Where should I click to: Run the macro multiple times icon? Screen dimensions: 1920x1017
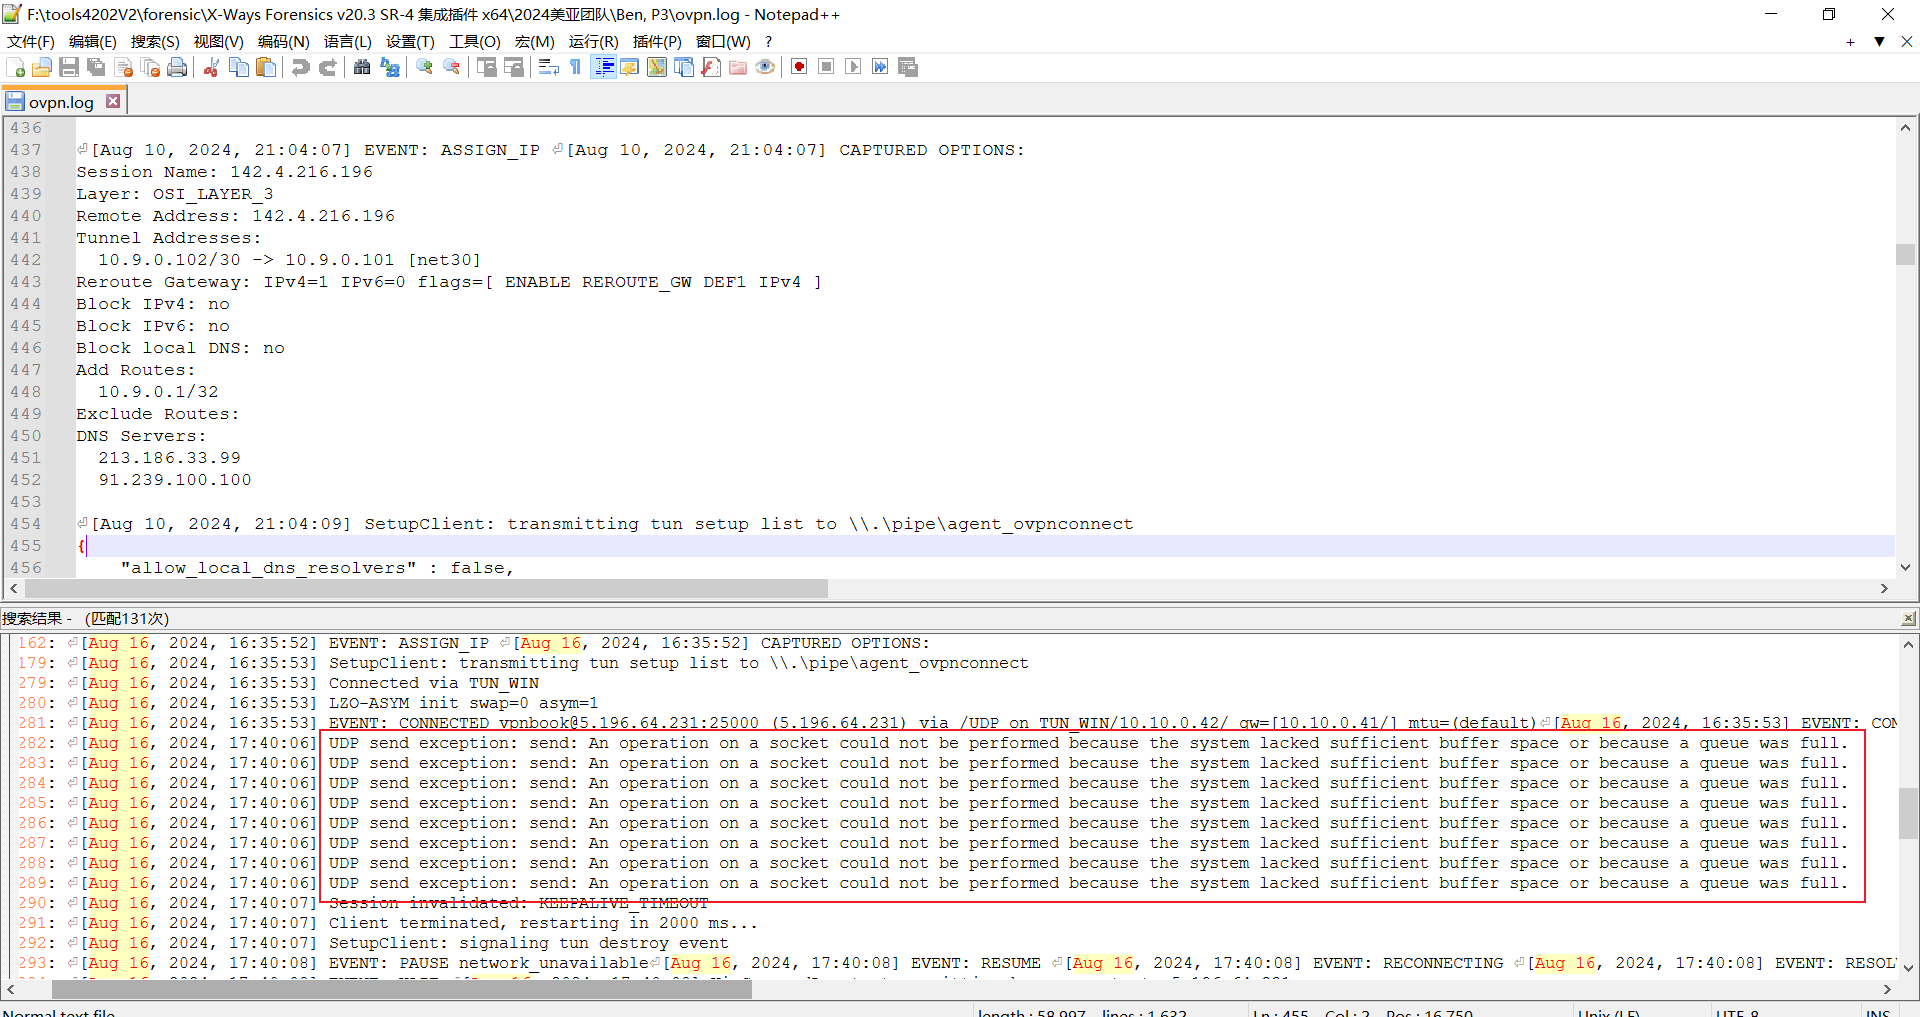coord(880,67)
